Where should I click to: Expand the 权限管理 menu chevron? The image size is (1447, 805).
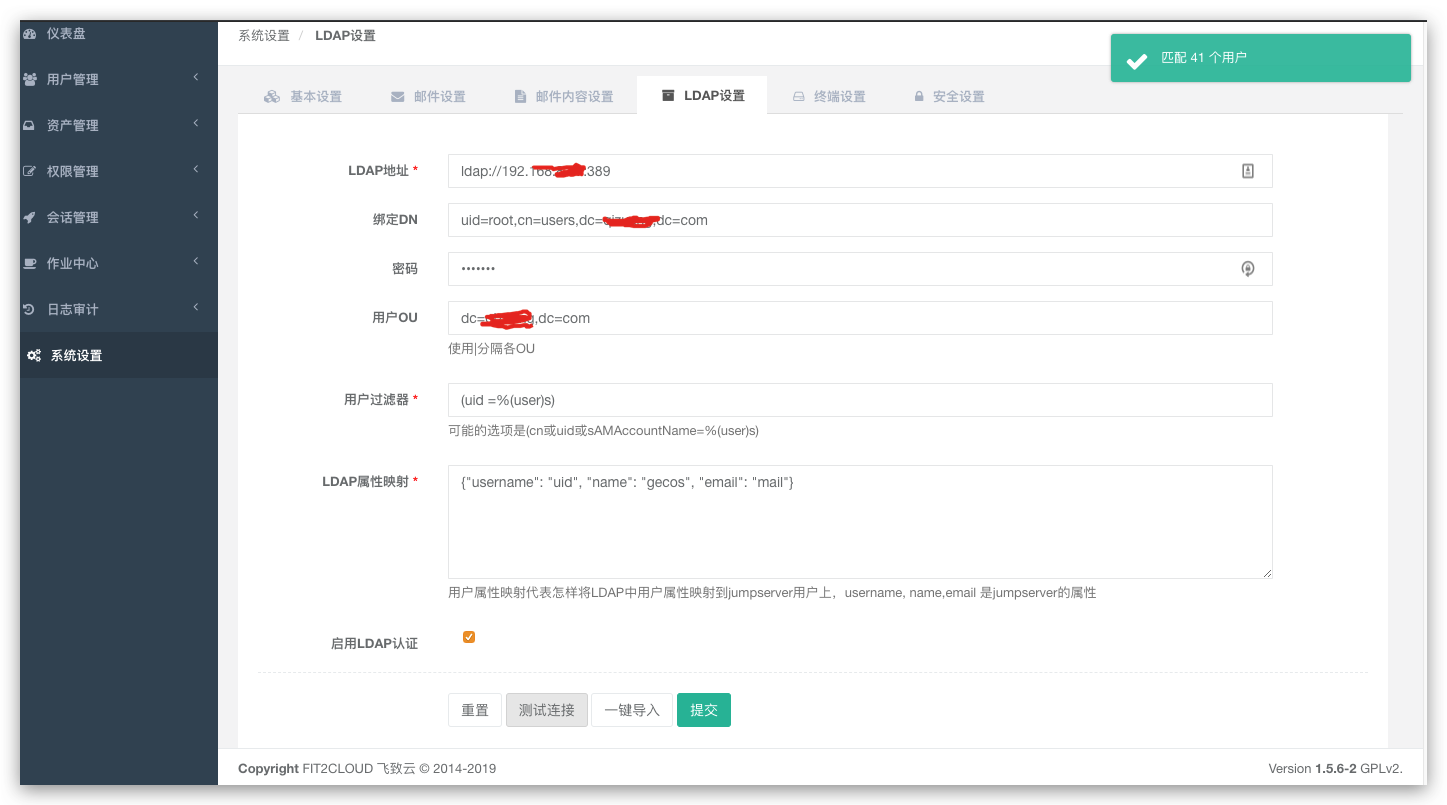click(196, 169)
